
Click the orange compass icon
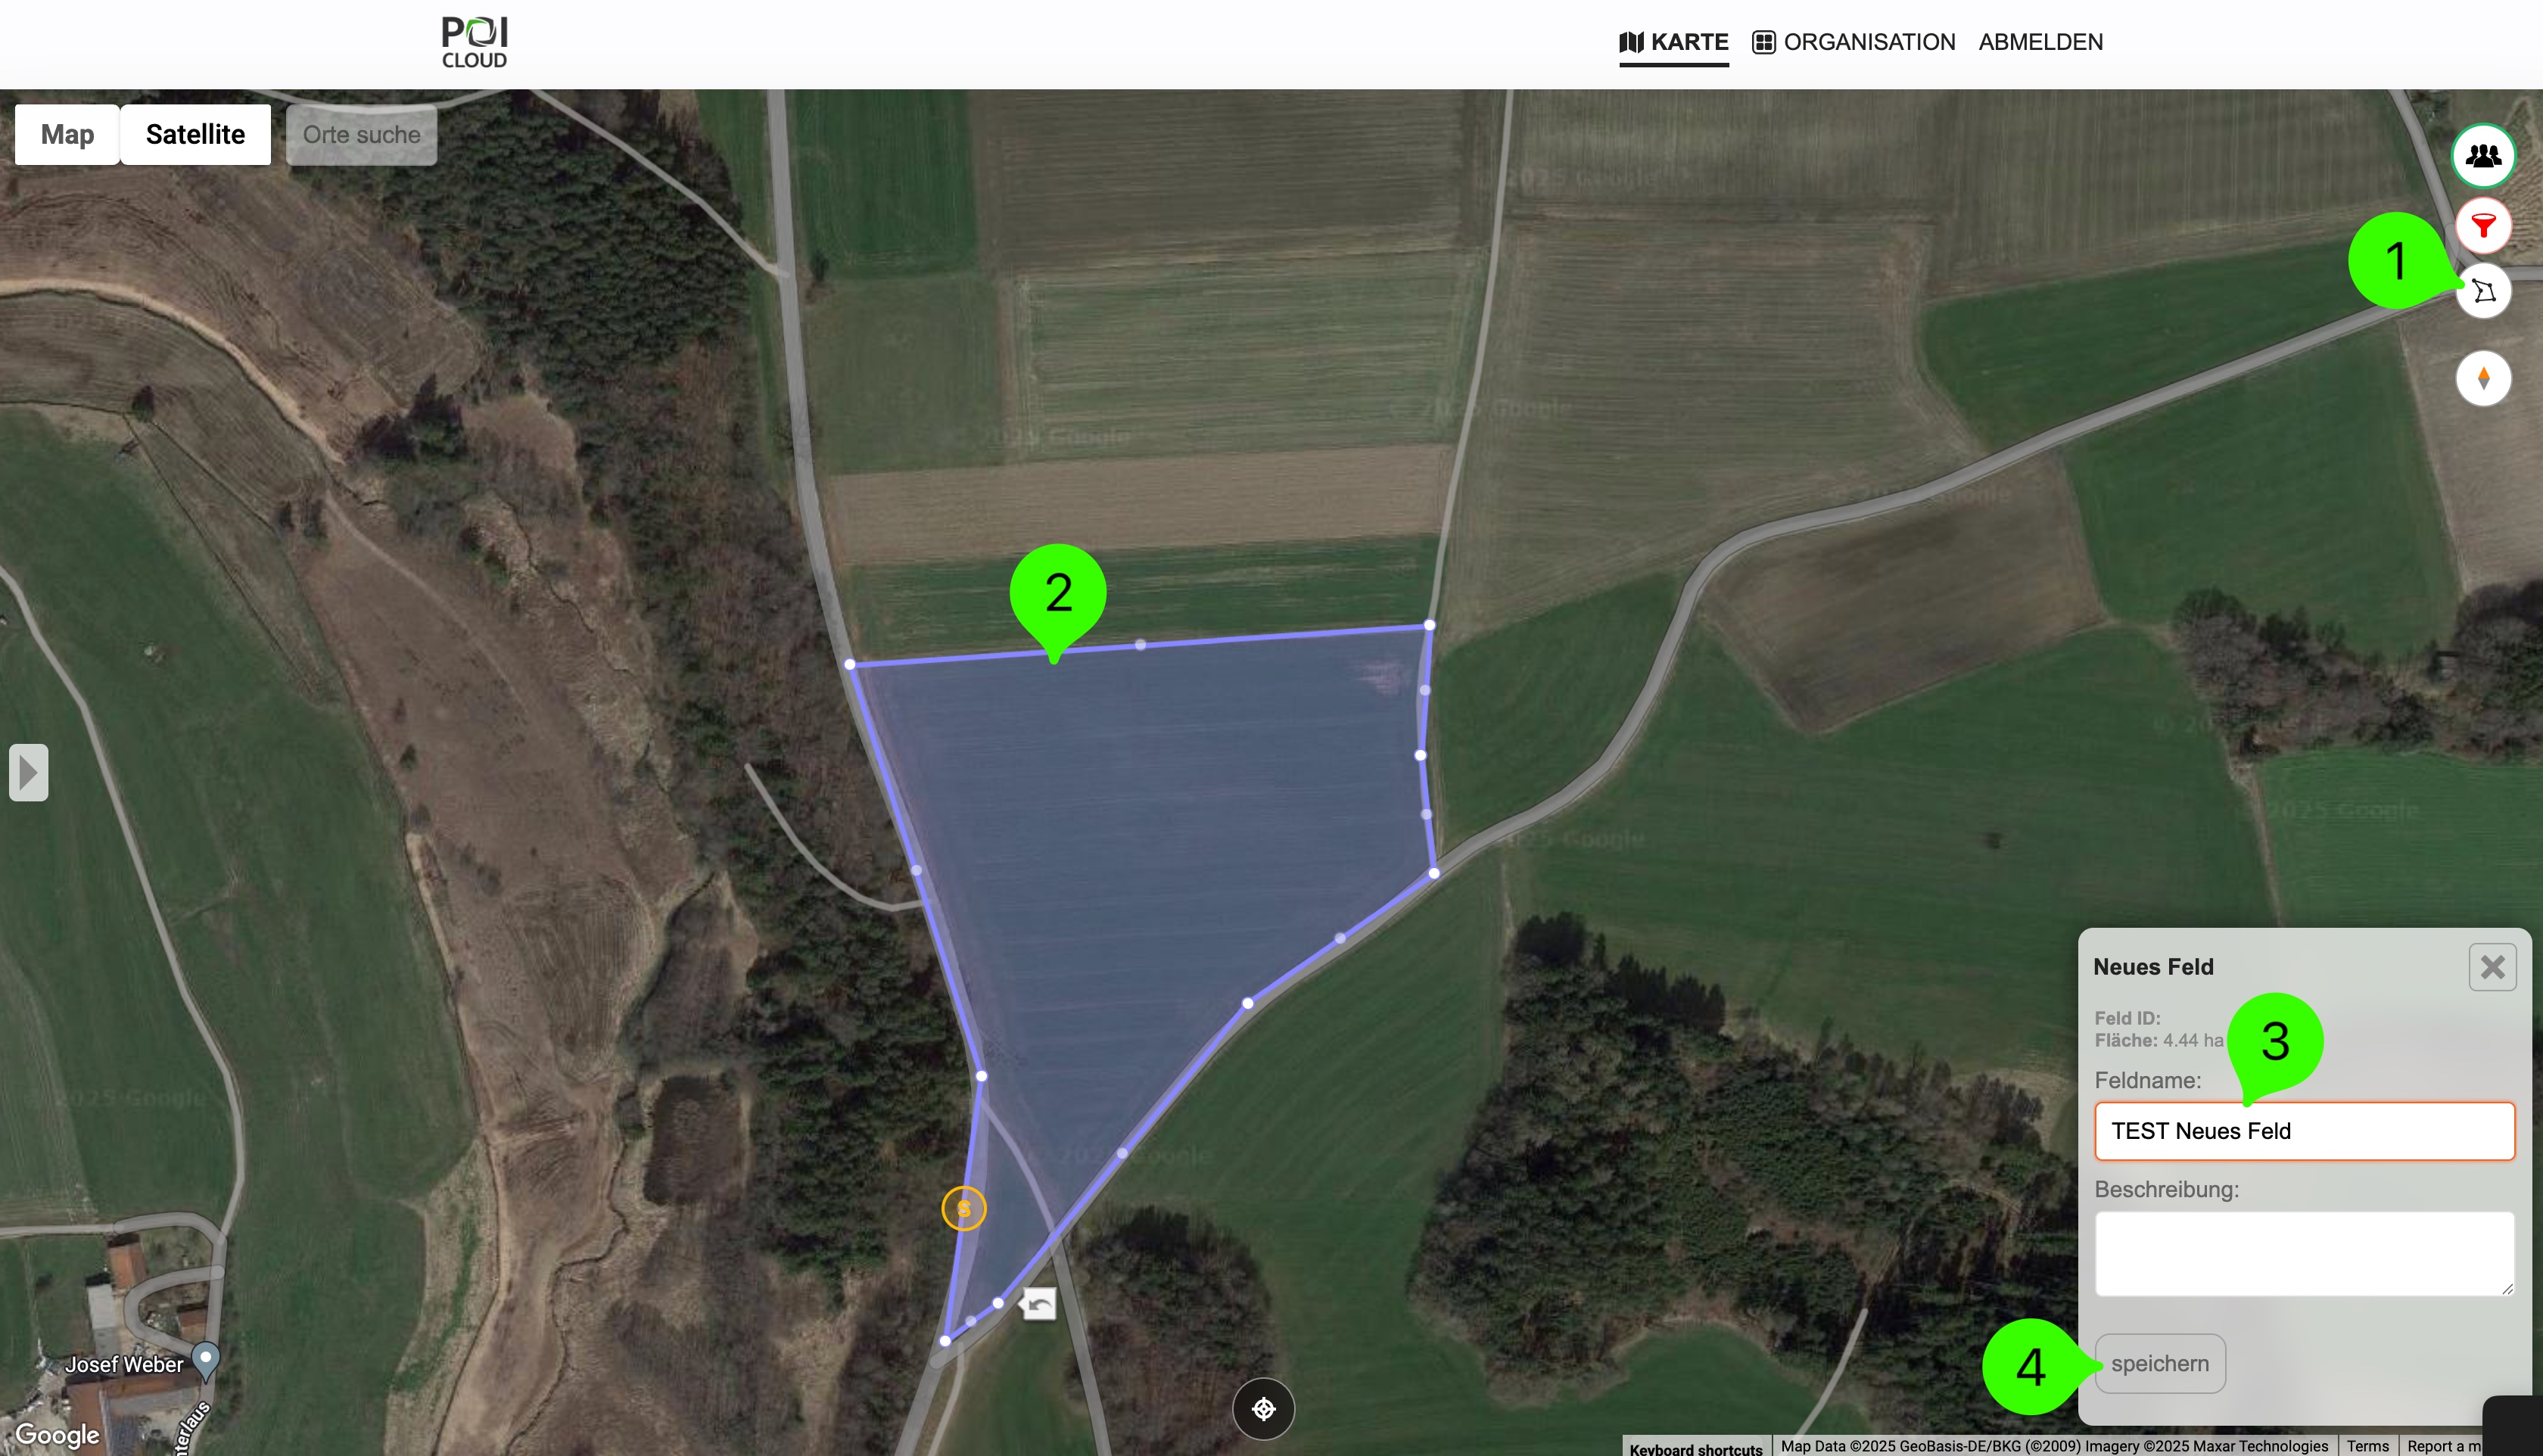coord(2484,379)
